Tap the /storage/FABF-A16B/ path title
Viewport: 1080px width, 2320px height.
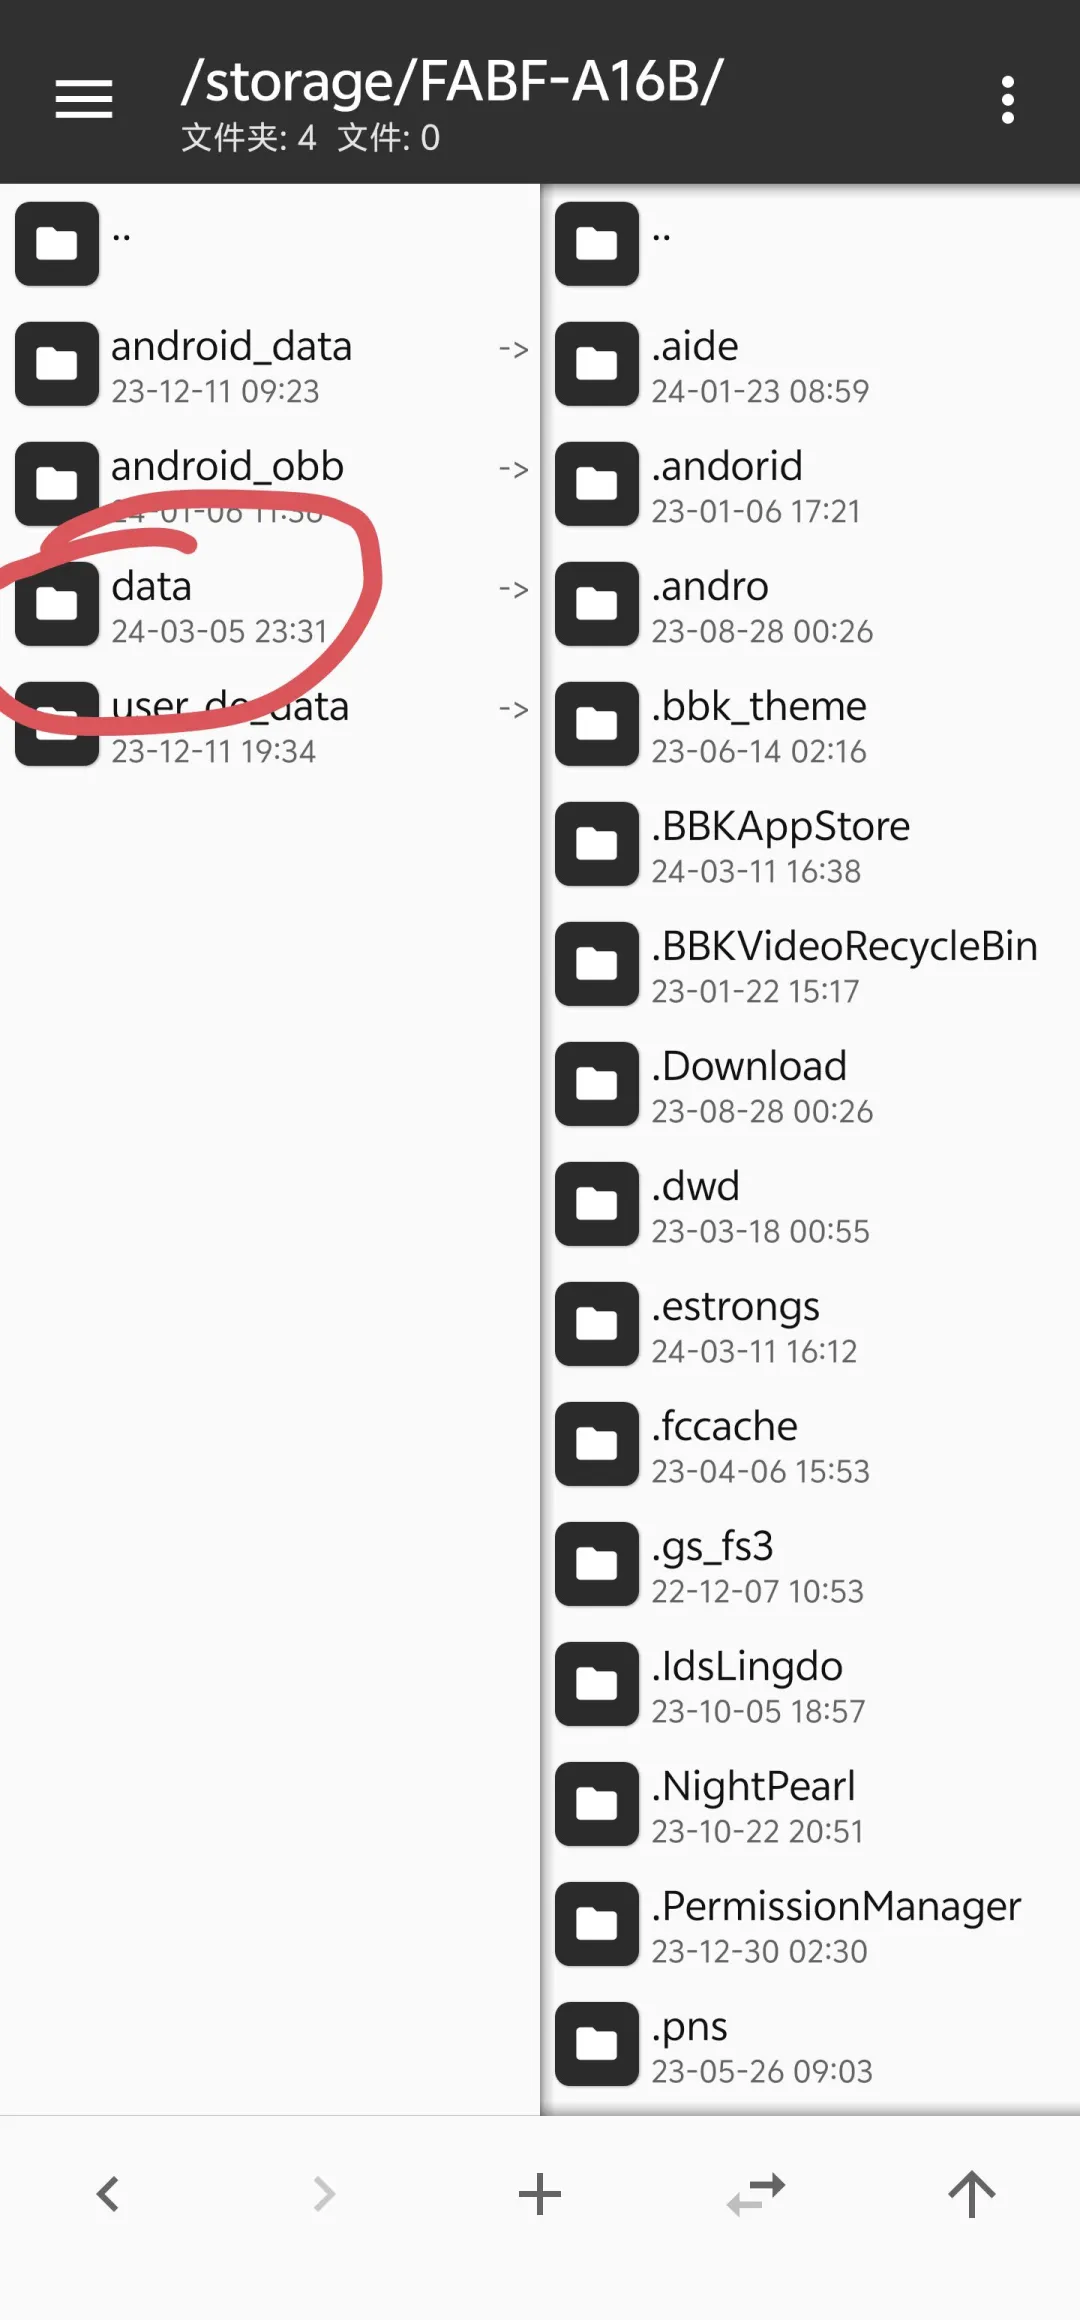(x=452, y=82)
